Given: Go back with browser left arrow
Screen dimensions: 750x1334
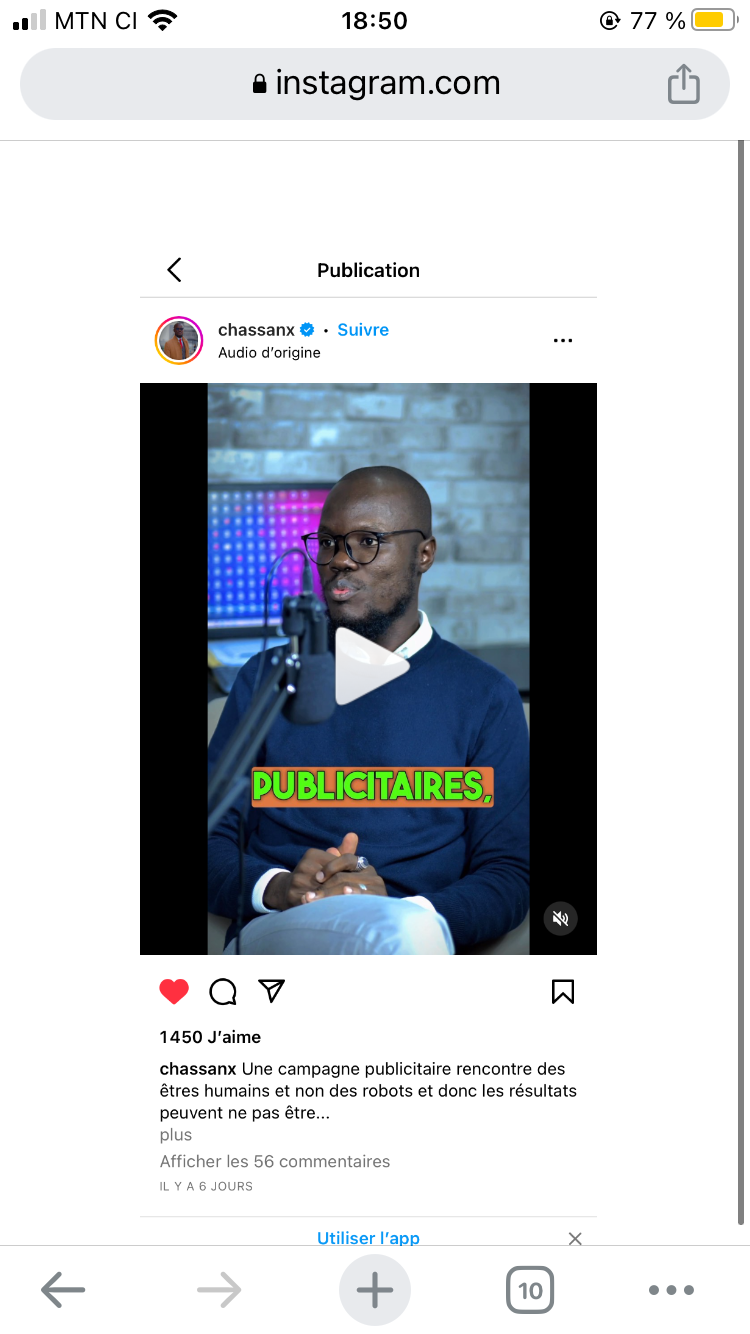Looking at the screenshot, I should [x=63, y=1290].
